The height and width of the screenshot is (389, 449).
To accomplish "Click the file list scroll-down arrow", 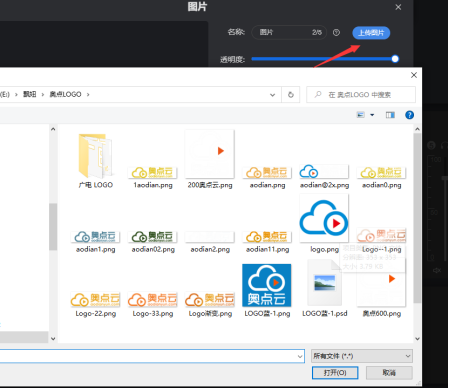I will 417,339.
